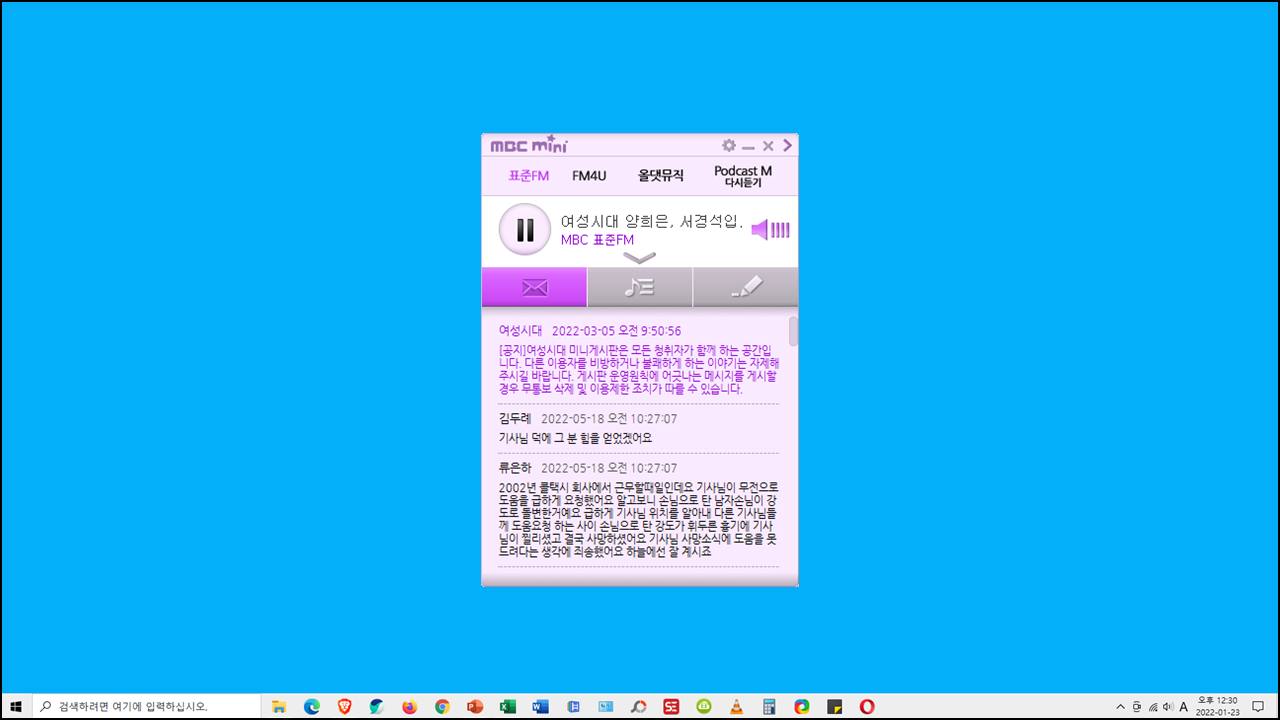
Task: Launch Firefox from taskbar
Action: (x=409, y=706)
